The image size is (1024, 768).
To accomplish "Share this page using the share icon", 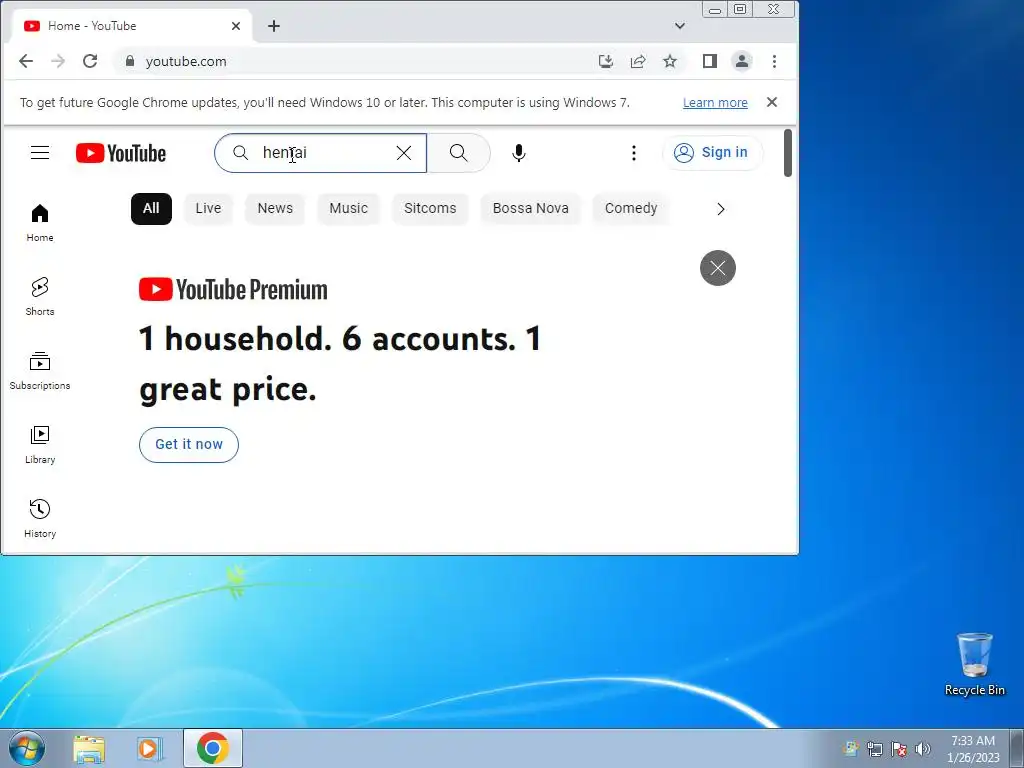I will (x=638, y=61).
